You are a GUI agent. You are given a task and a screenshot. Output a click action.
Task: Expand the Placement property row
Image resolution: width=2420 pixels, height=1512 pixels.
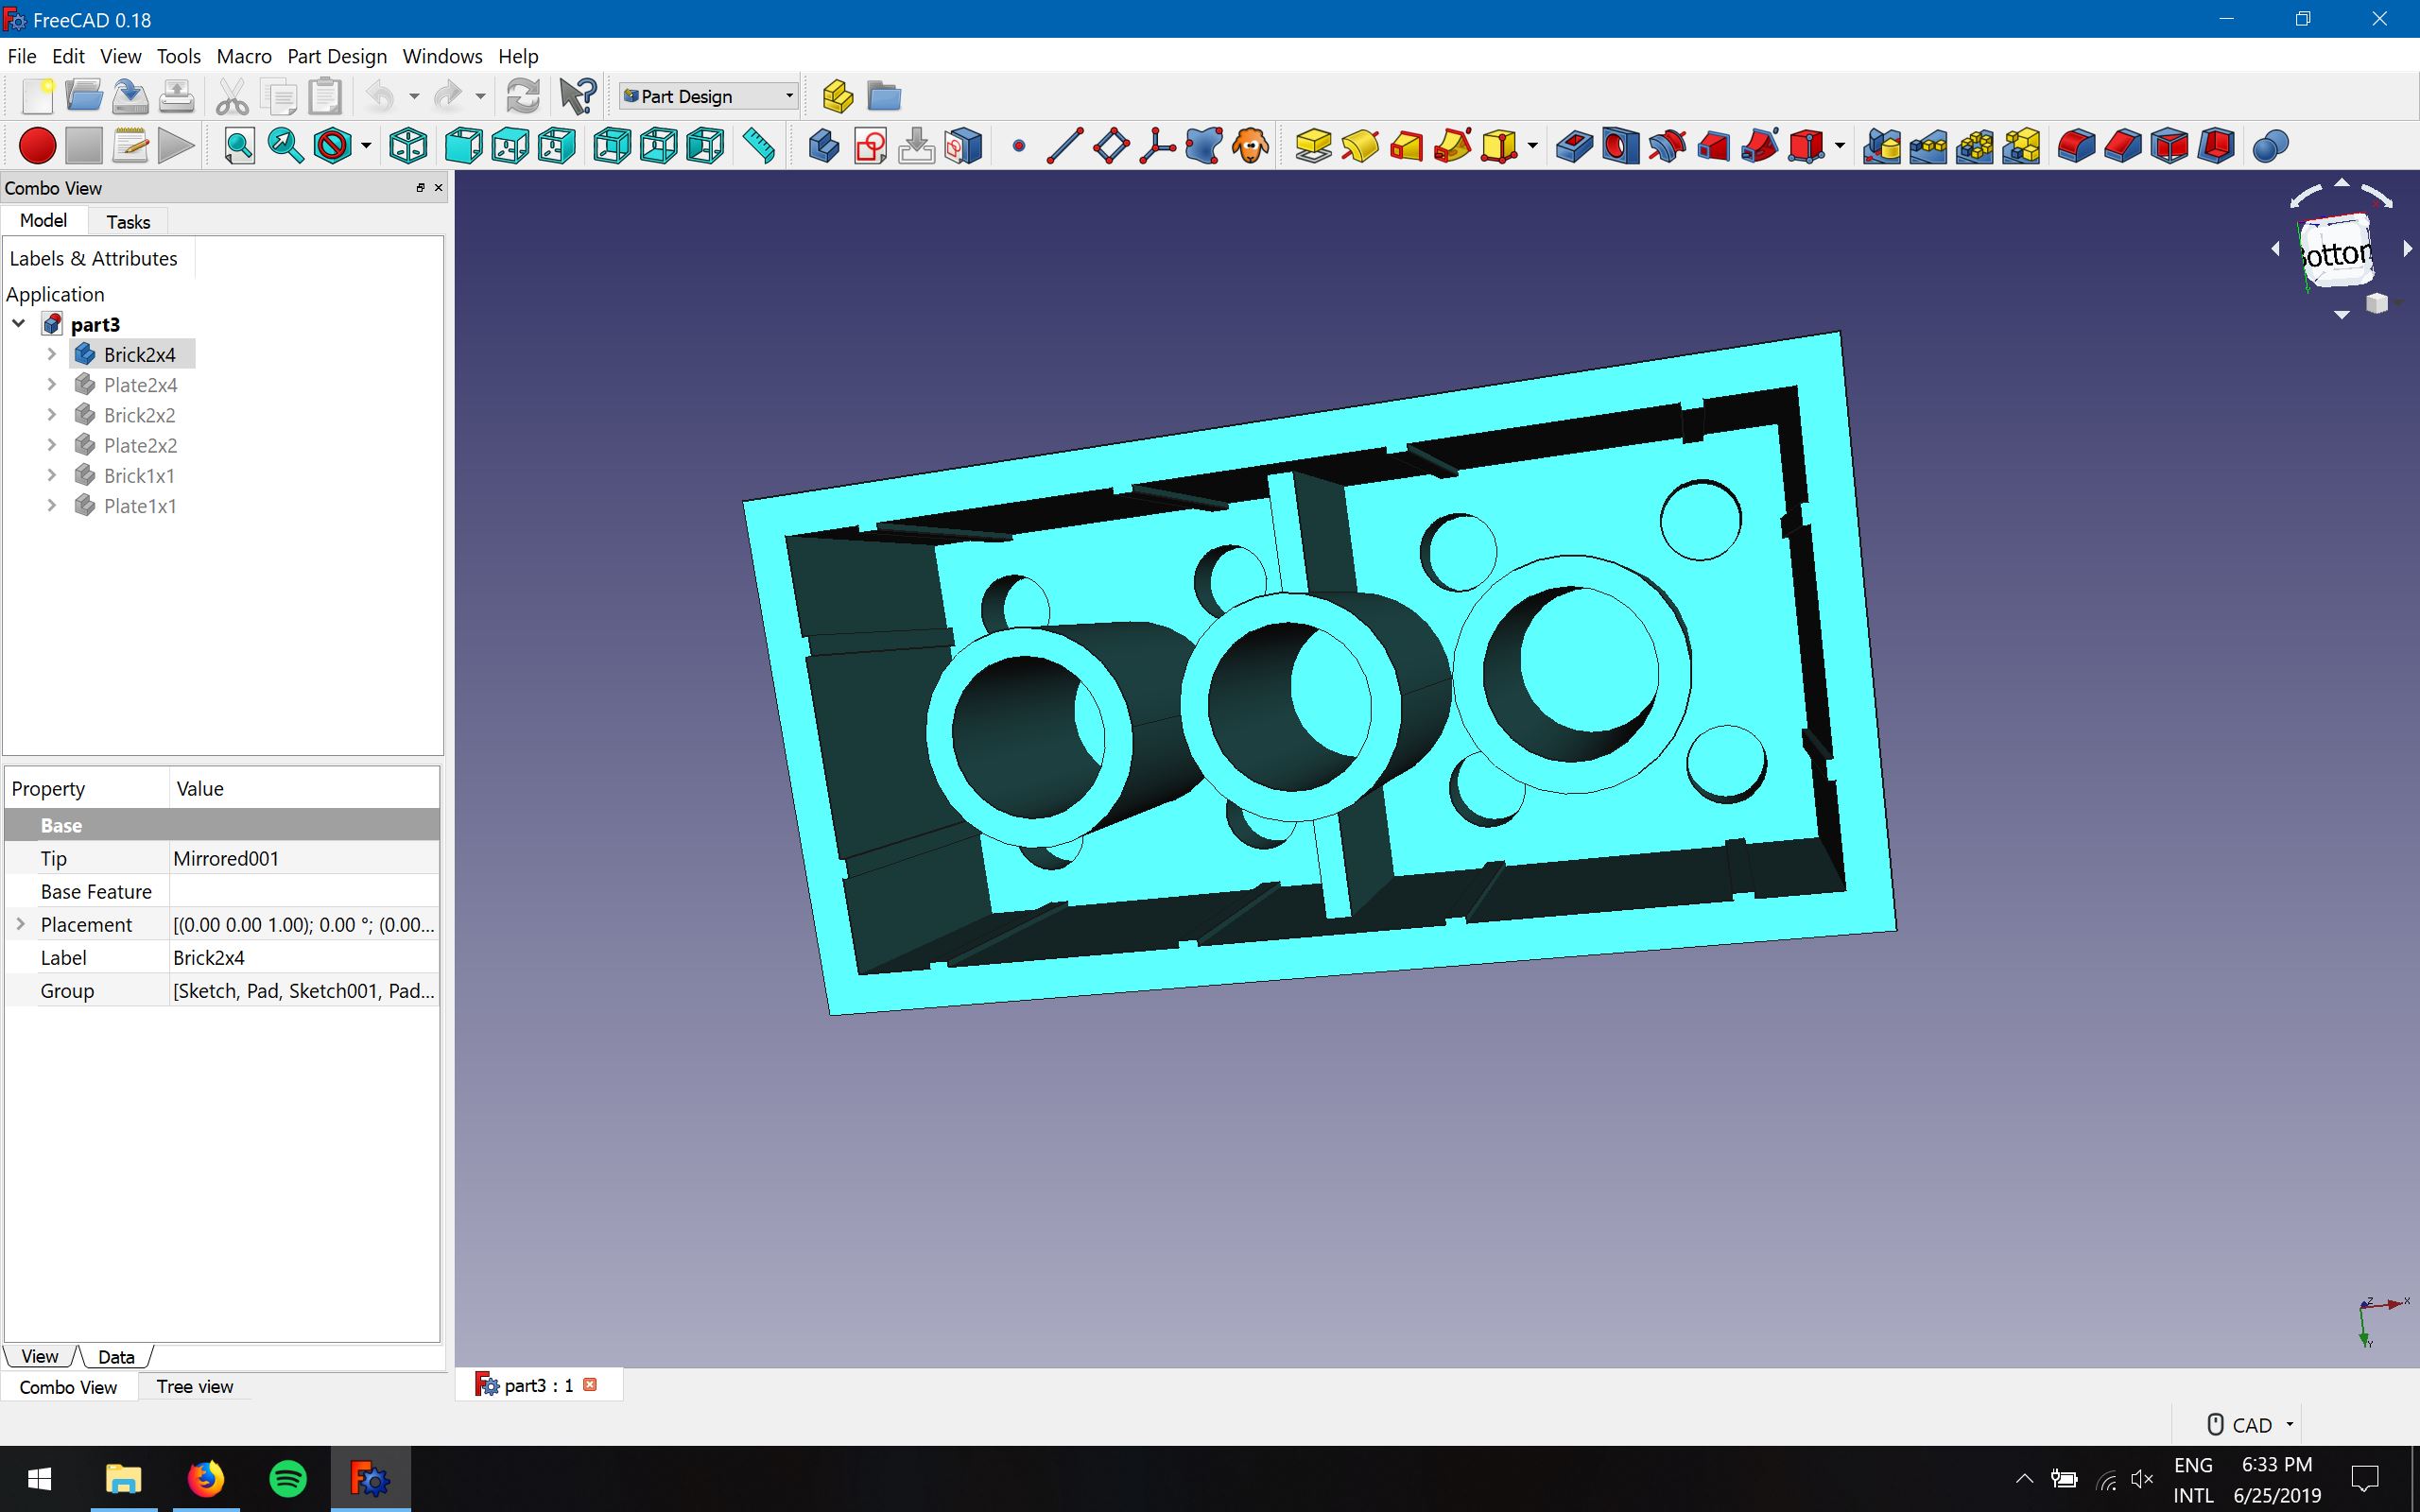[x=20, y=924]
